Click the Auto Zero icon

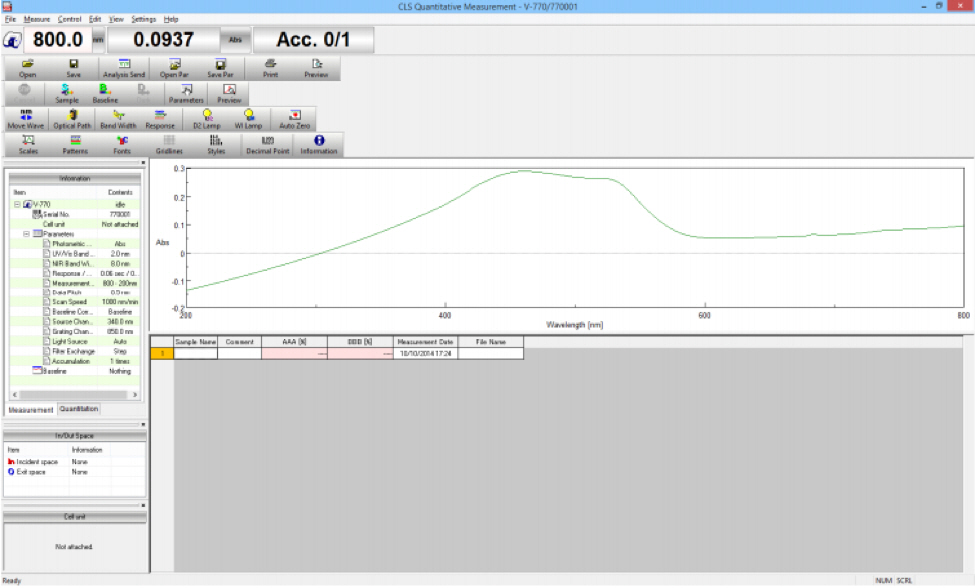pyautogui.click(x=294, y=120)
